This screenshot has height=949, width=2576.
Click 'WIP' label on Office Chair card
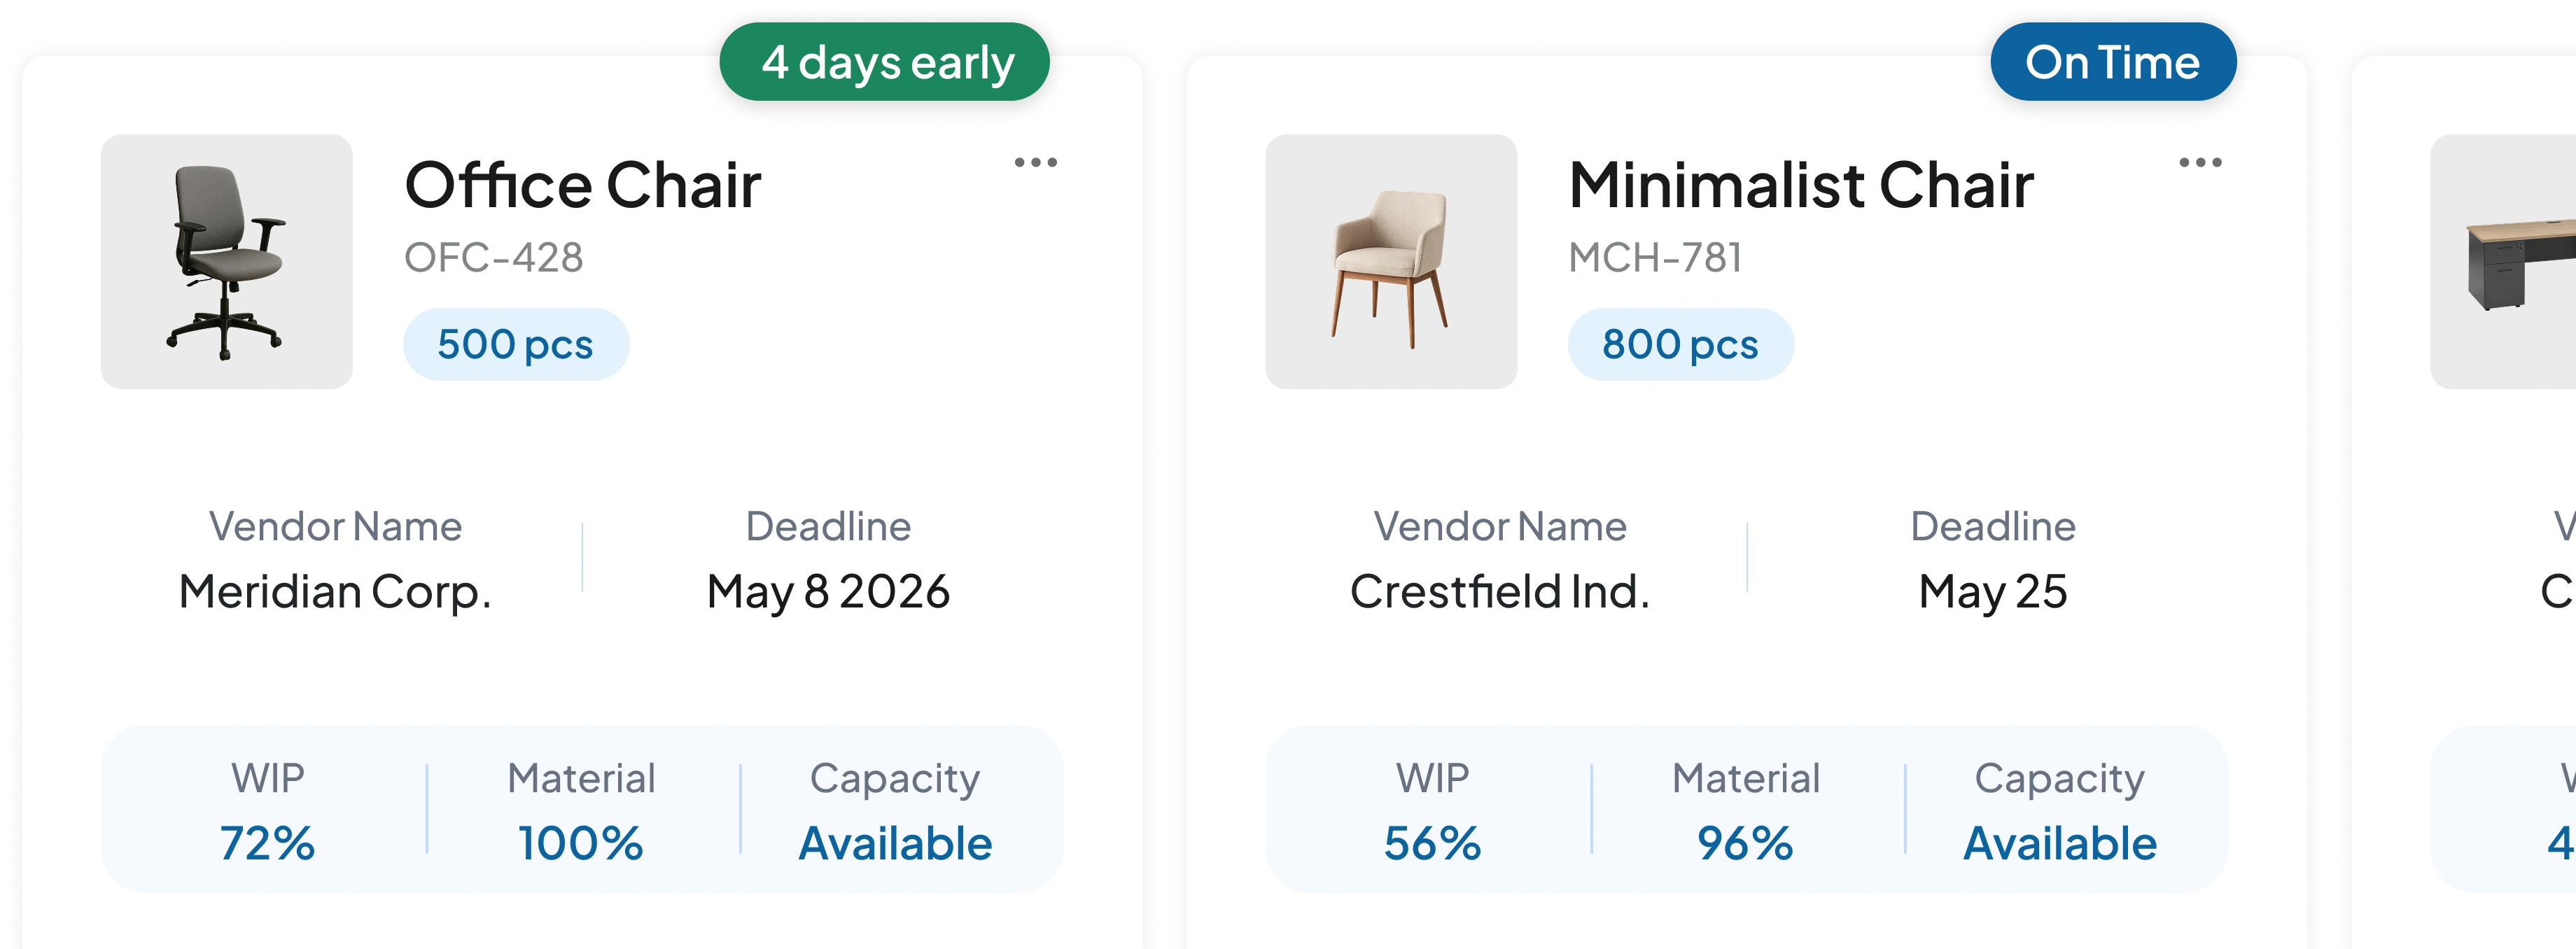tap(267, 778)
